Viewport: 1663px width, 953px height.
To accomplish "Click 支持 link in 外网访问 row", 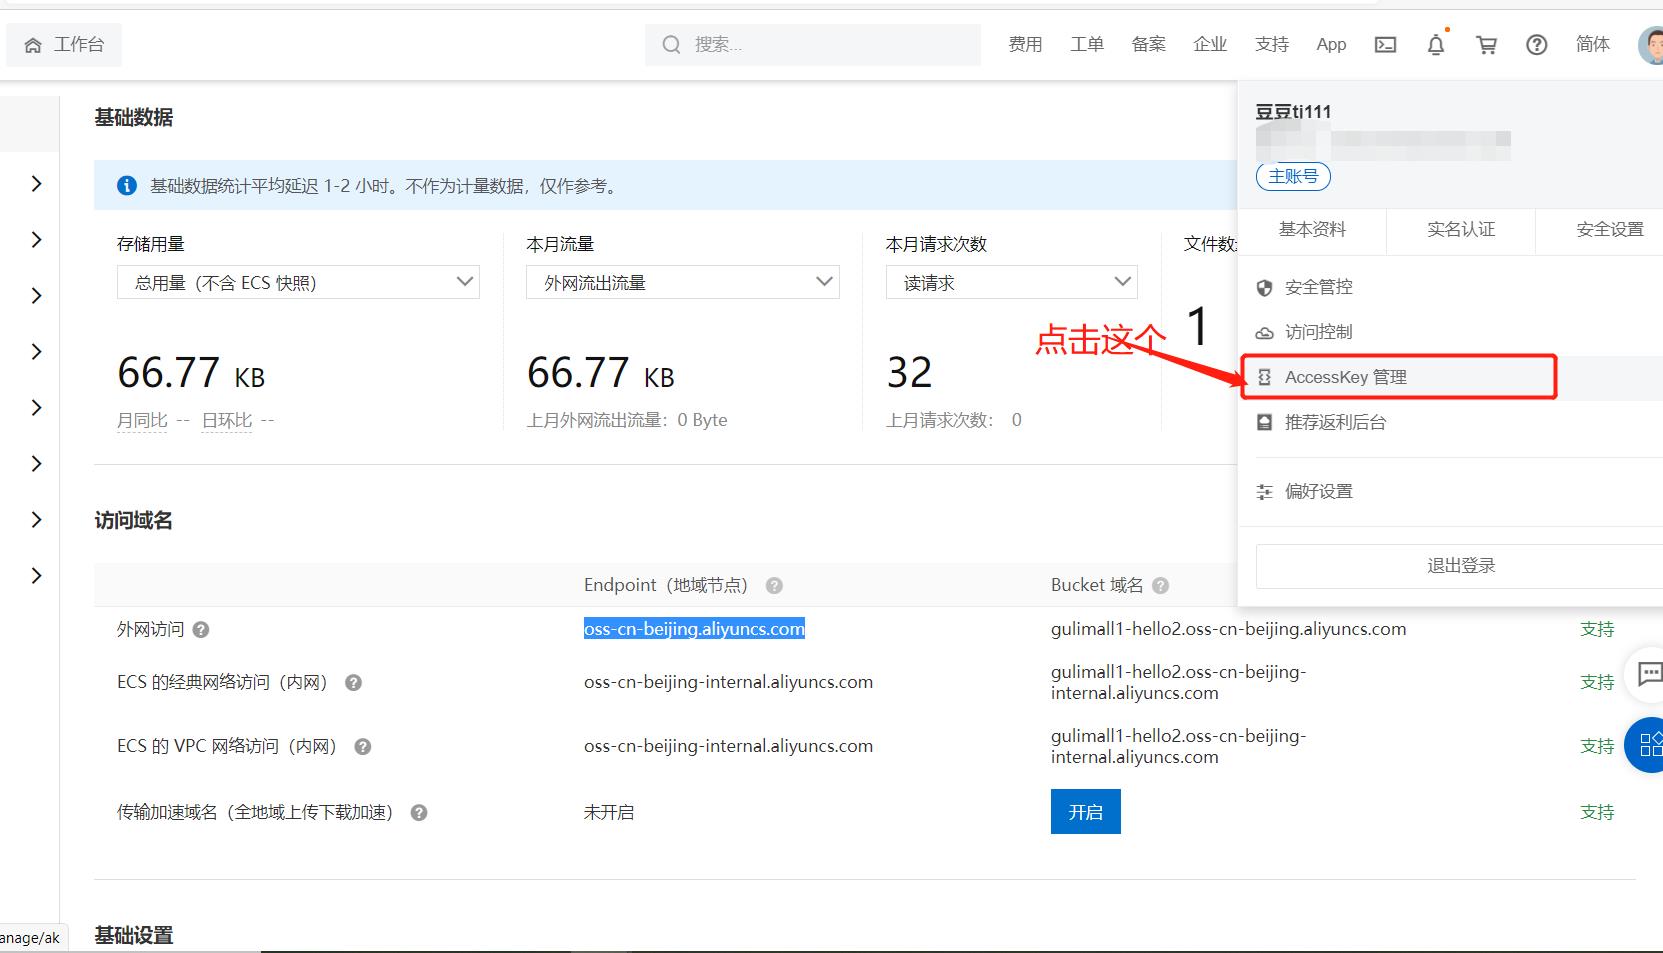I will point(1597,630).
